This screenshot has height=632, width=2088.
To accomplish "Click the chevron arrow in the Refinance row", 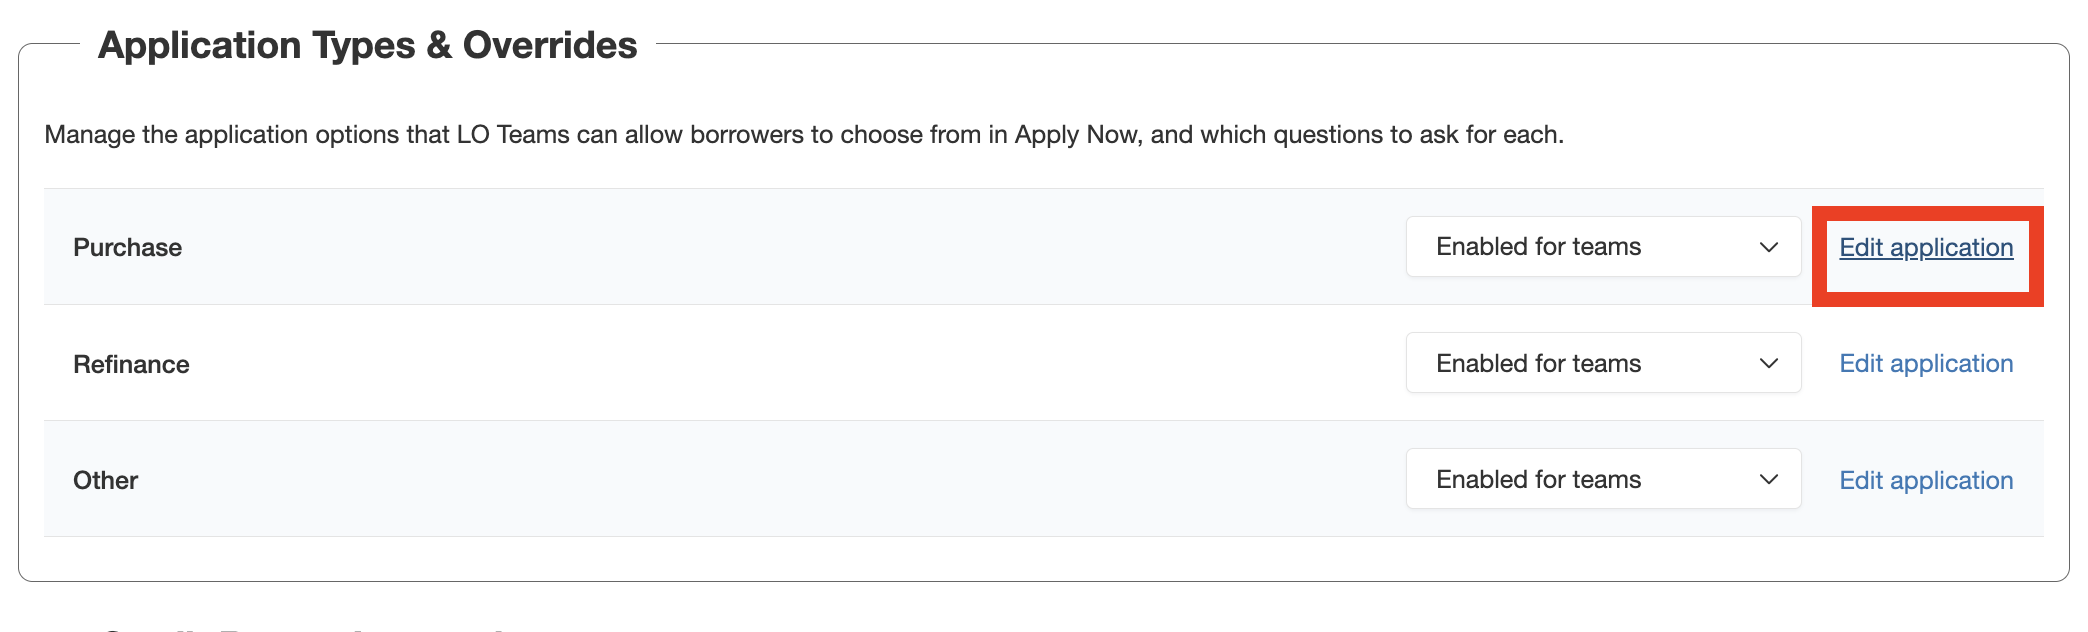I will pyautogui.click(x=1768, y=363).
